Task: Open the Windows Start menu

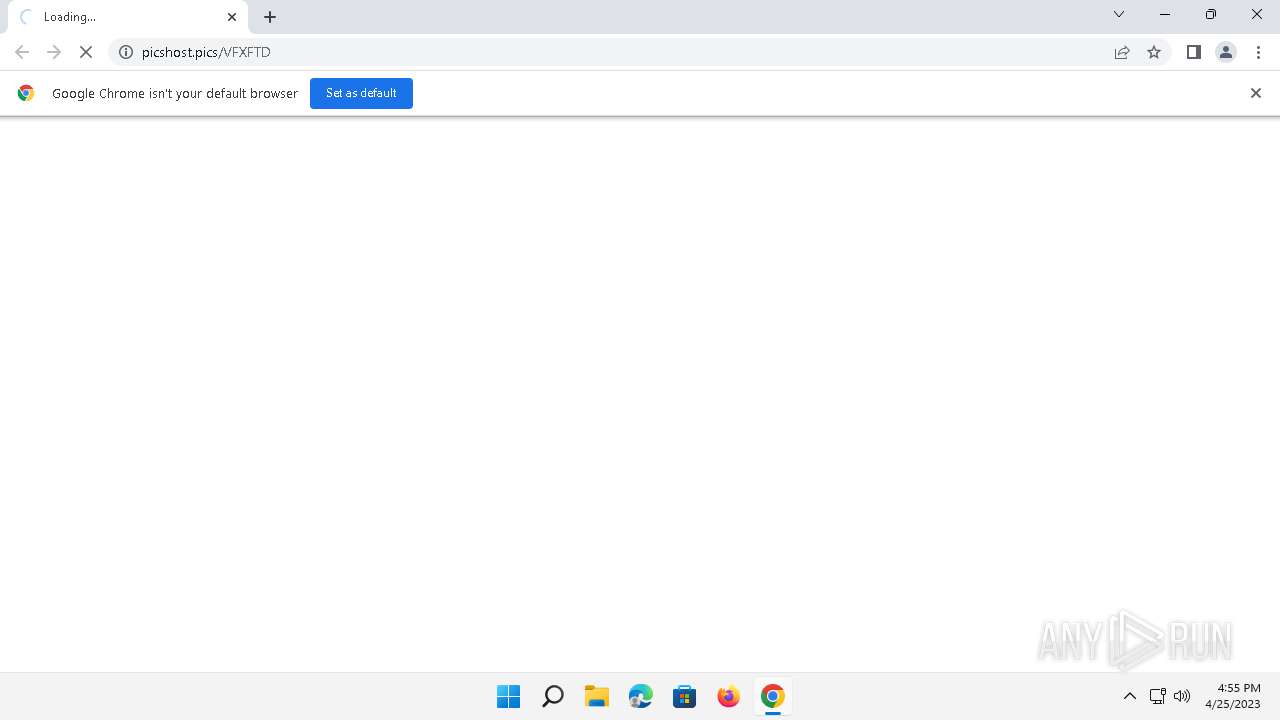Action: [509, 696]
